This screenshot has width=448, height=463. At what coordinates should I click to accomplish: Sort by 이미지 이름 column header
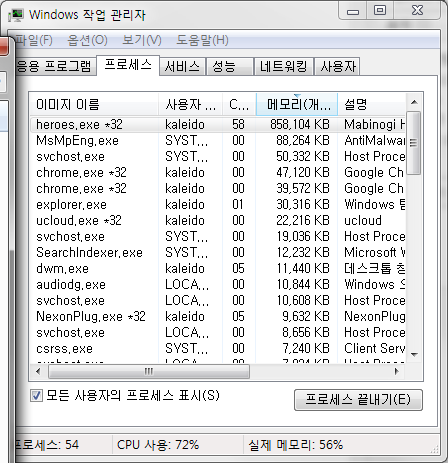(x=94, y=105)
